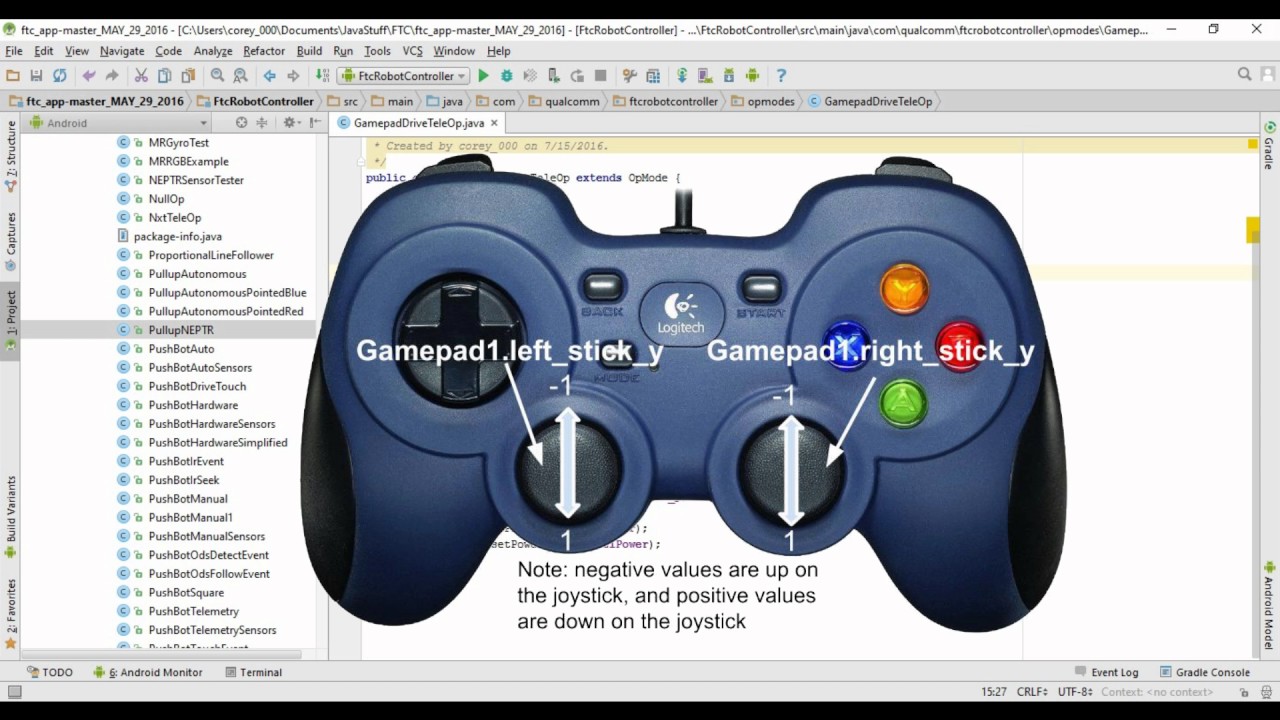The width and height of the screenshot is (1280, 720).
Task: Open the TODO tool window
Action: [x=49, y=672]
